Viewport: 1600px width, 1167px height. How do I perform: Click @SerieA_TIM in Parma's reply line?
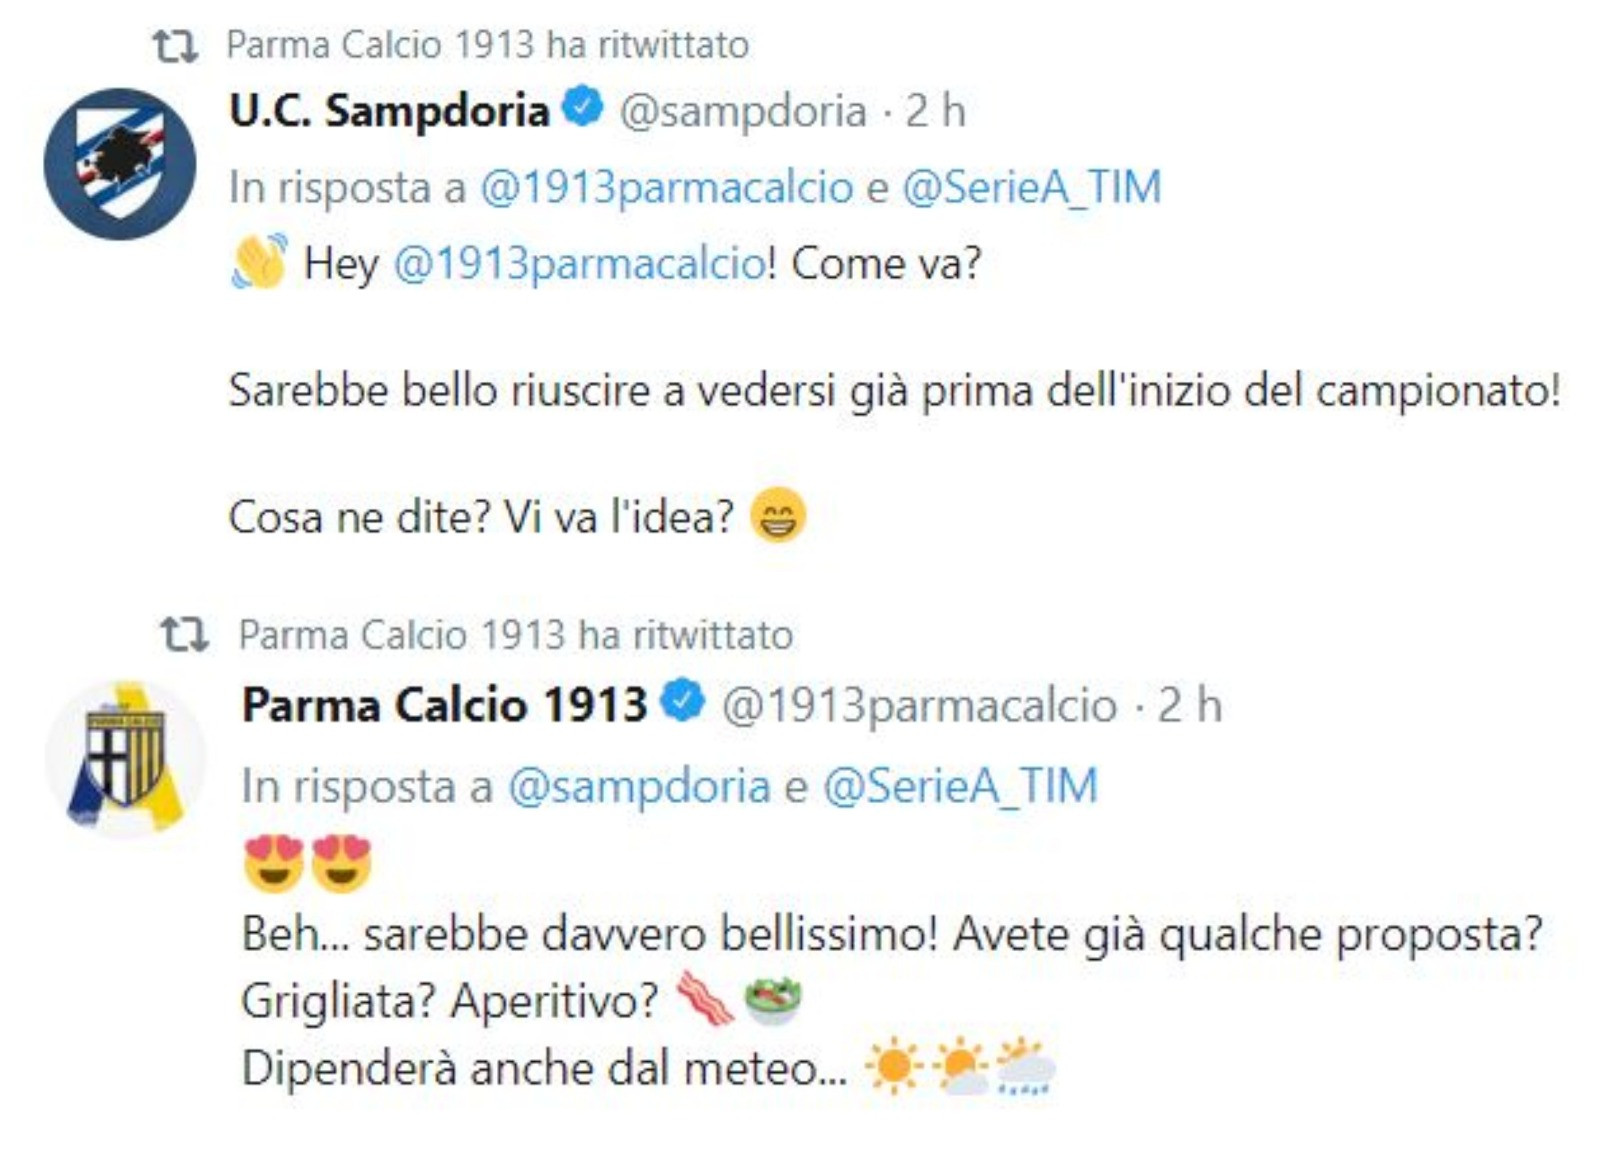960,786
